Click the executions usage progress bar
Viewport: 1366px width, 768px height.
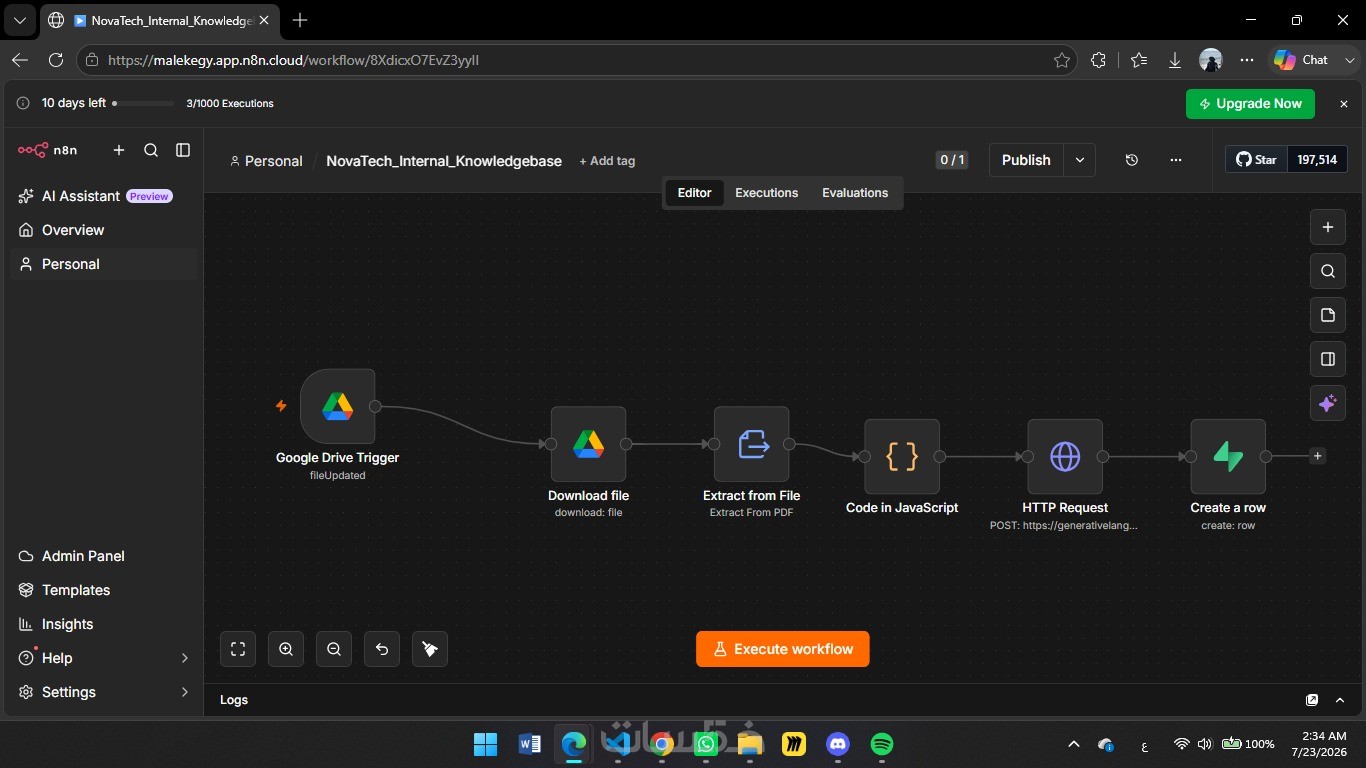[x=143, y=103]
